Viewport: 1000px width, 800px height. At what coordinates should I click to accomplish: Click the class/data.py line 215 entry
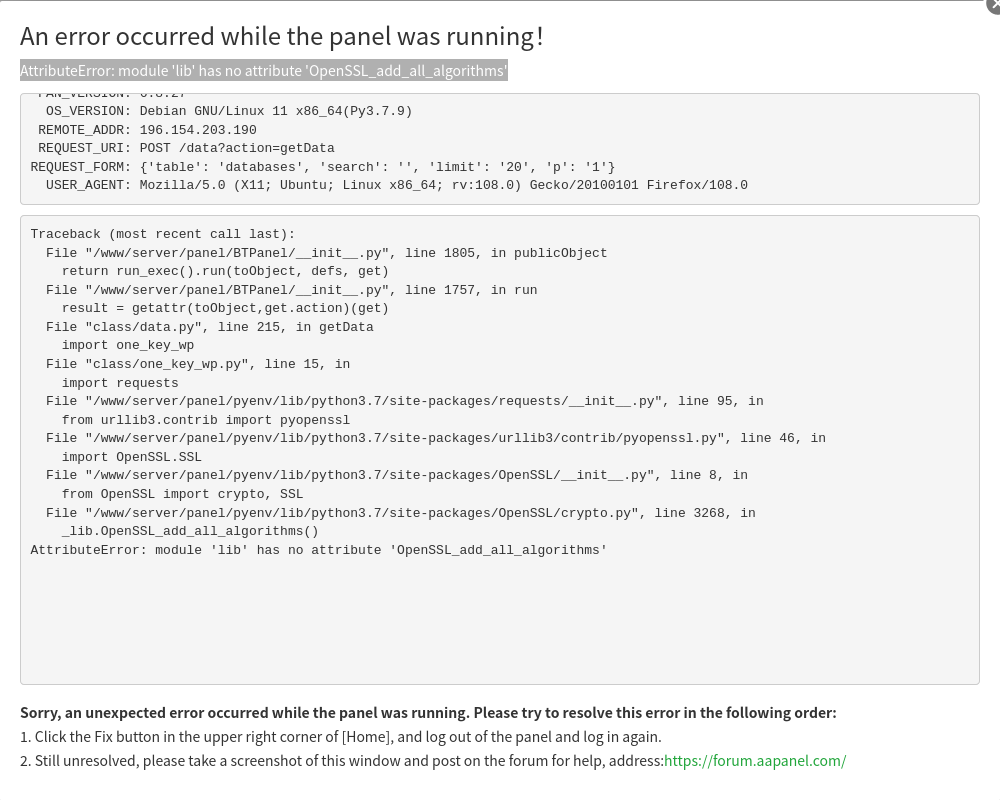[x=209, y=328]
